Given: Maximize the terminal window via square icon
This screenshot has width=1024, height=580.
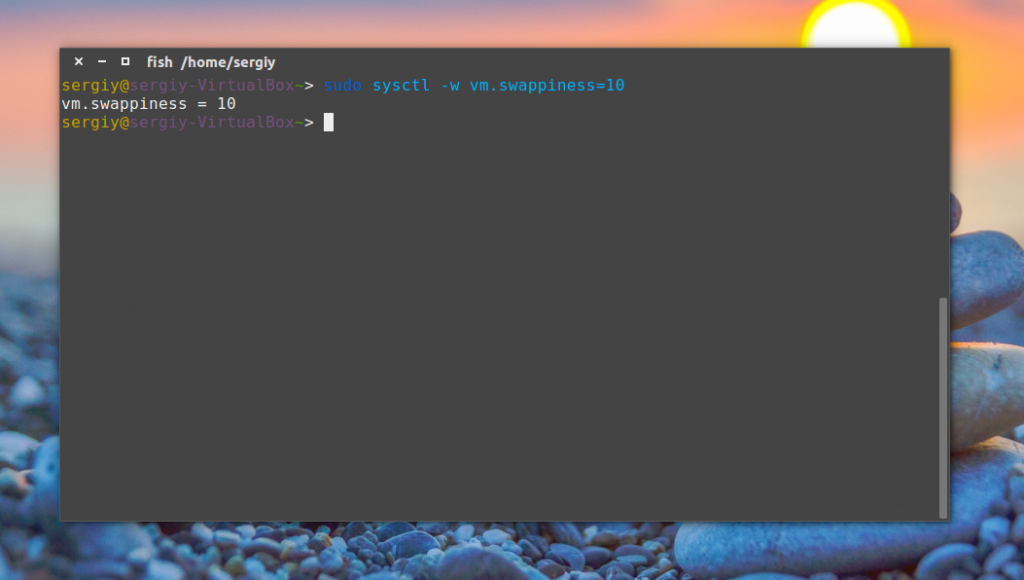Looking at the screenshot, I should pyautogui.click(x=125, y=61).
